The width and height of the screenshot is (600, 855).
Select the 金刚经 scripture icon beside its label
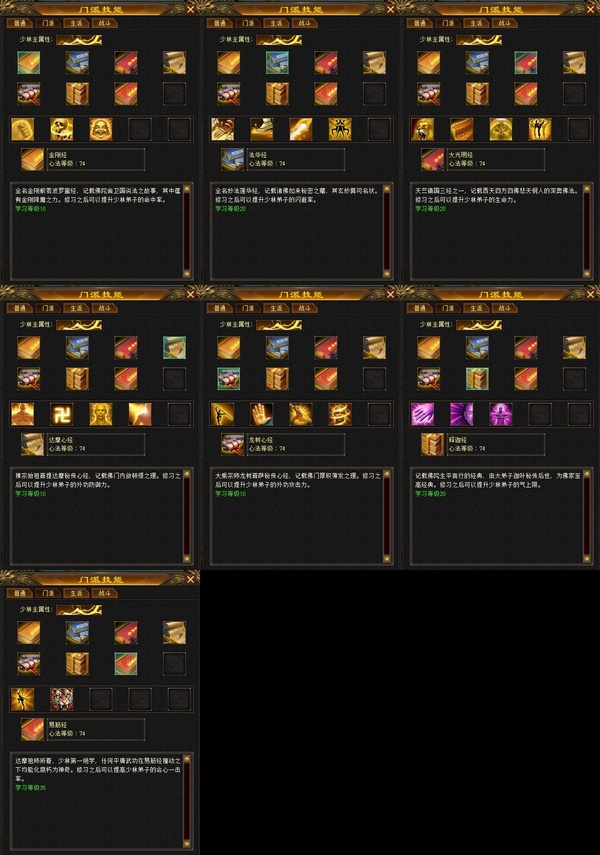(x=32, y=159)
